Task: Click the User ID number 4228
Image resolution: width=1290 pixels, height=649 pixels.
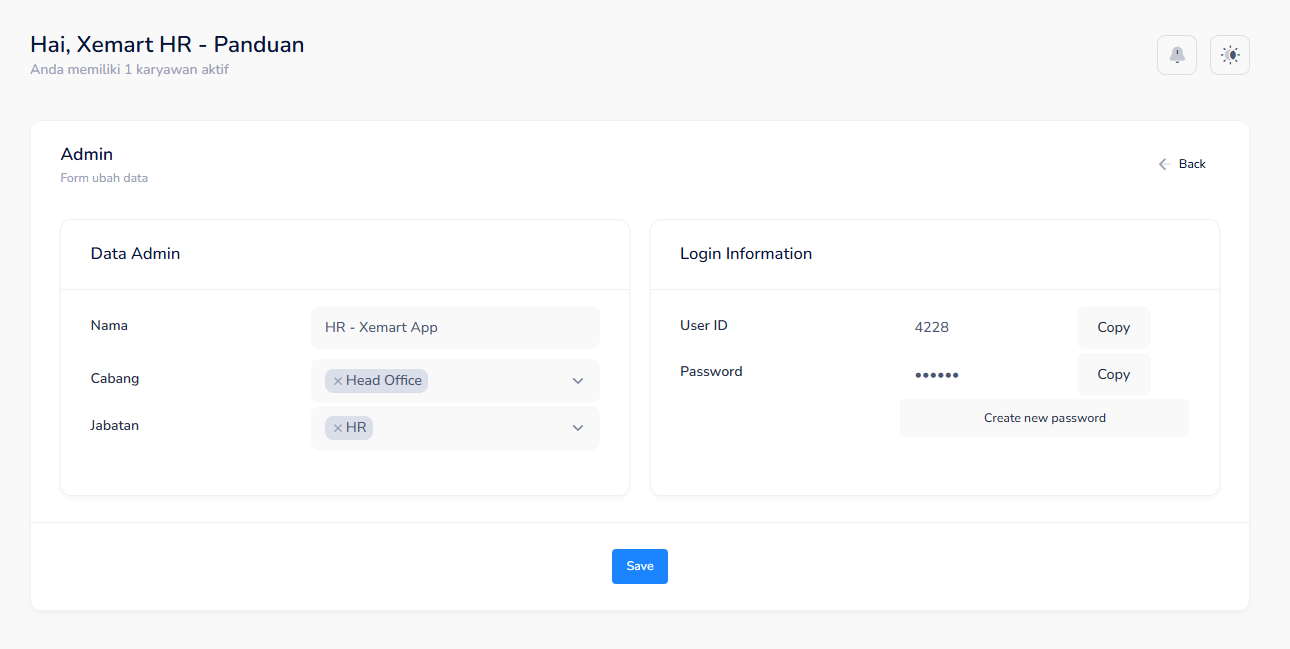Action: (x=931, y=327)
